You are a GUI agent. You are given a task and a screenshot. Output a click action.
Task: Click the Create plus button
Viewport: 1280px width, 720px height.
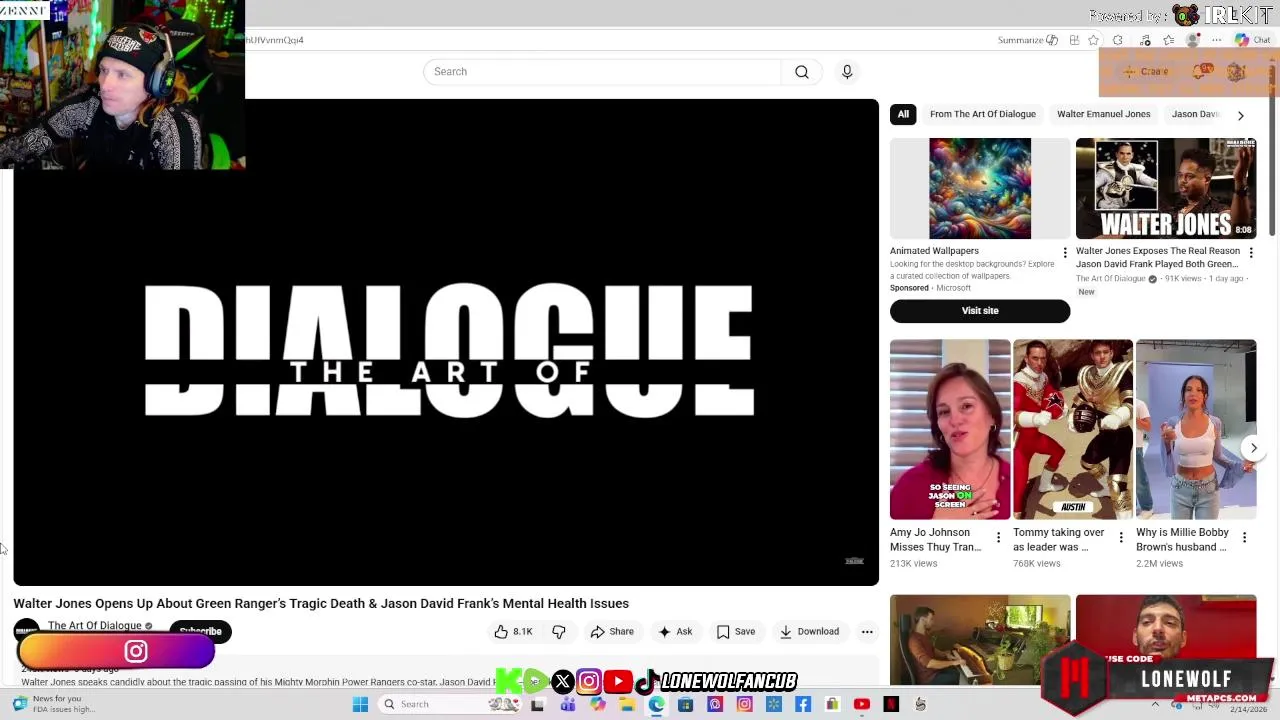click(x=1146, y=72)
